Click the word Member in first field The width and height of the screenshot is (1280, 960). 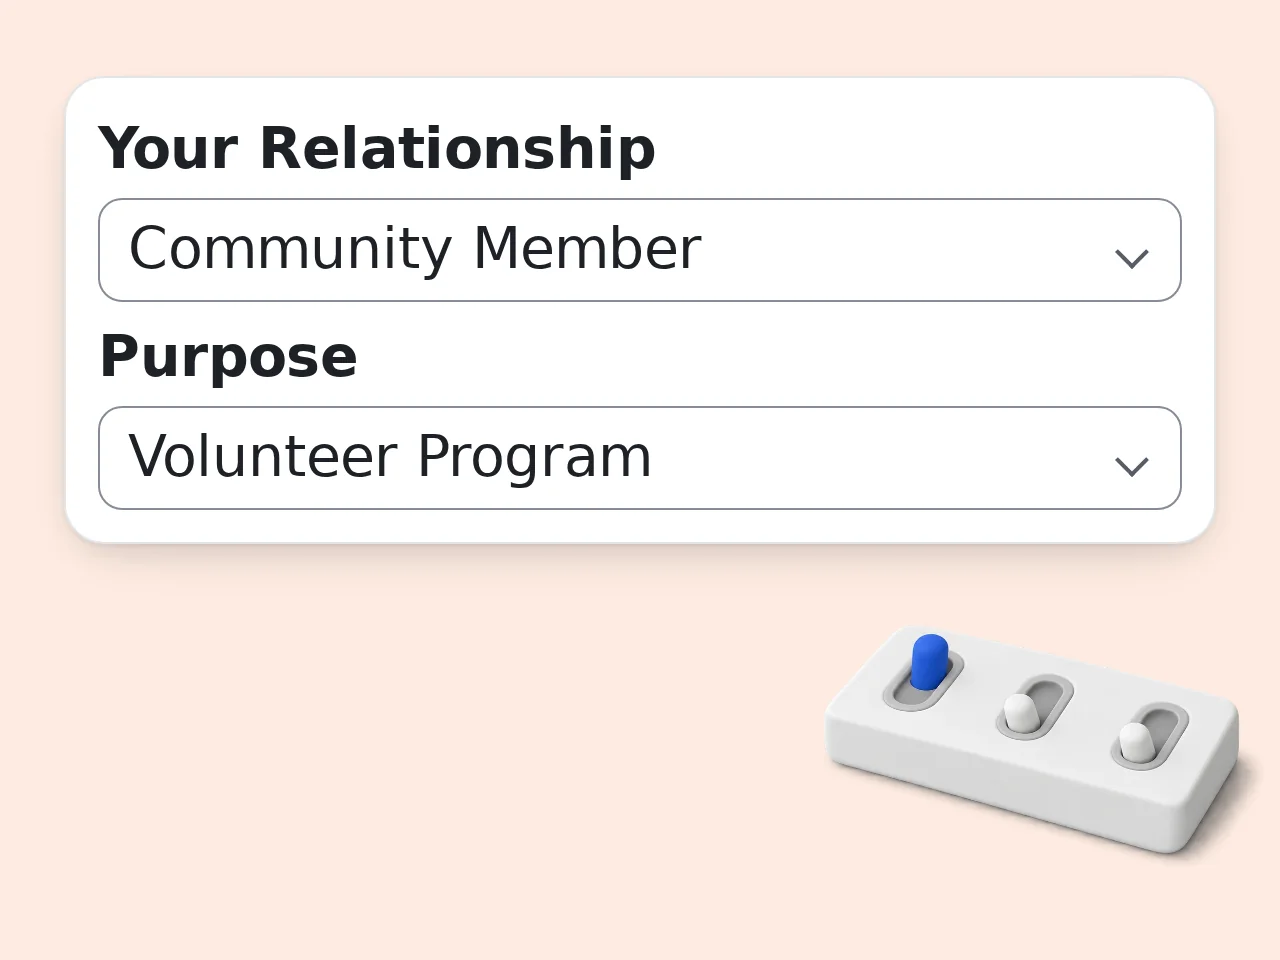pyautogui.click(x=587, y=248)
